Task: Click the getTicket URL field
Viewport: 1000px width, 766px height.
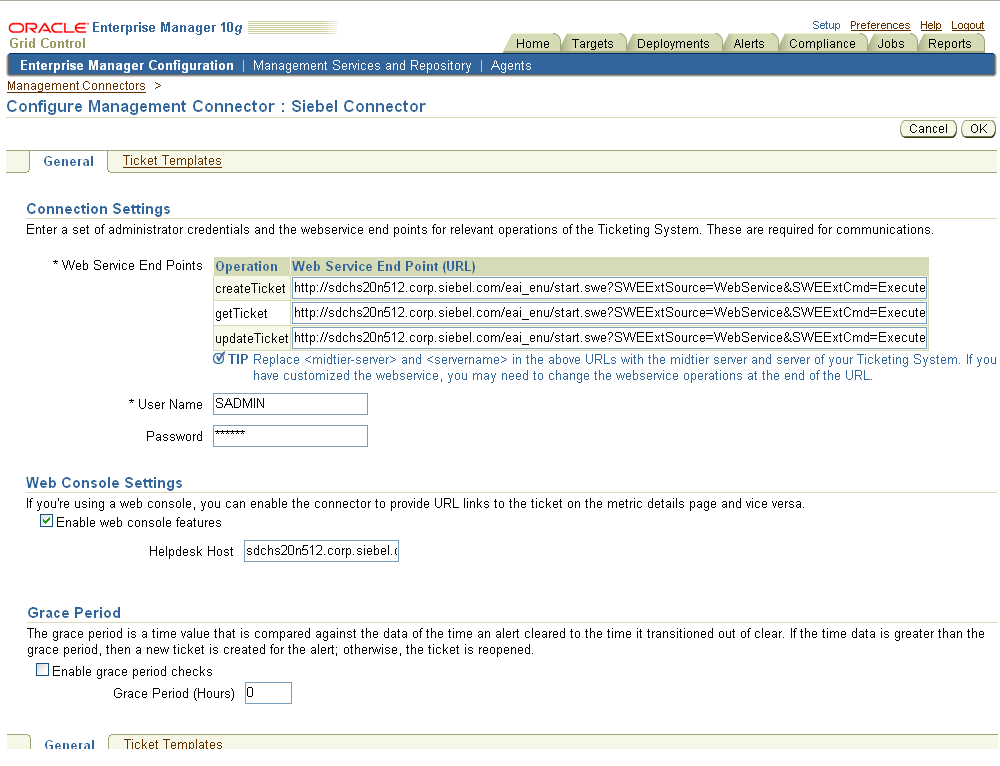Action: coord(609,313)
